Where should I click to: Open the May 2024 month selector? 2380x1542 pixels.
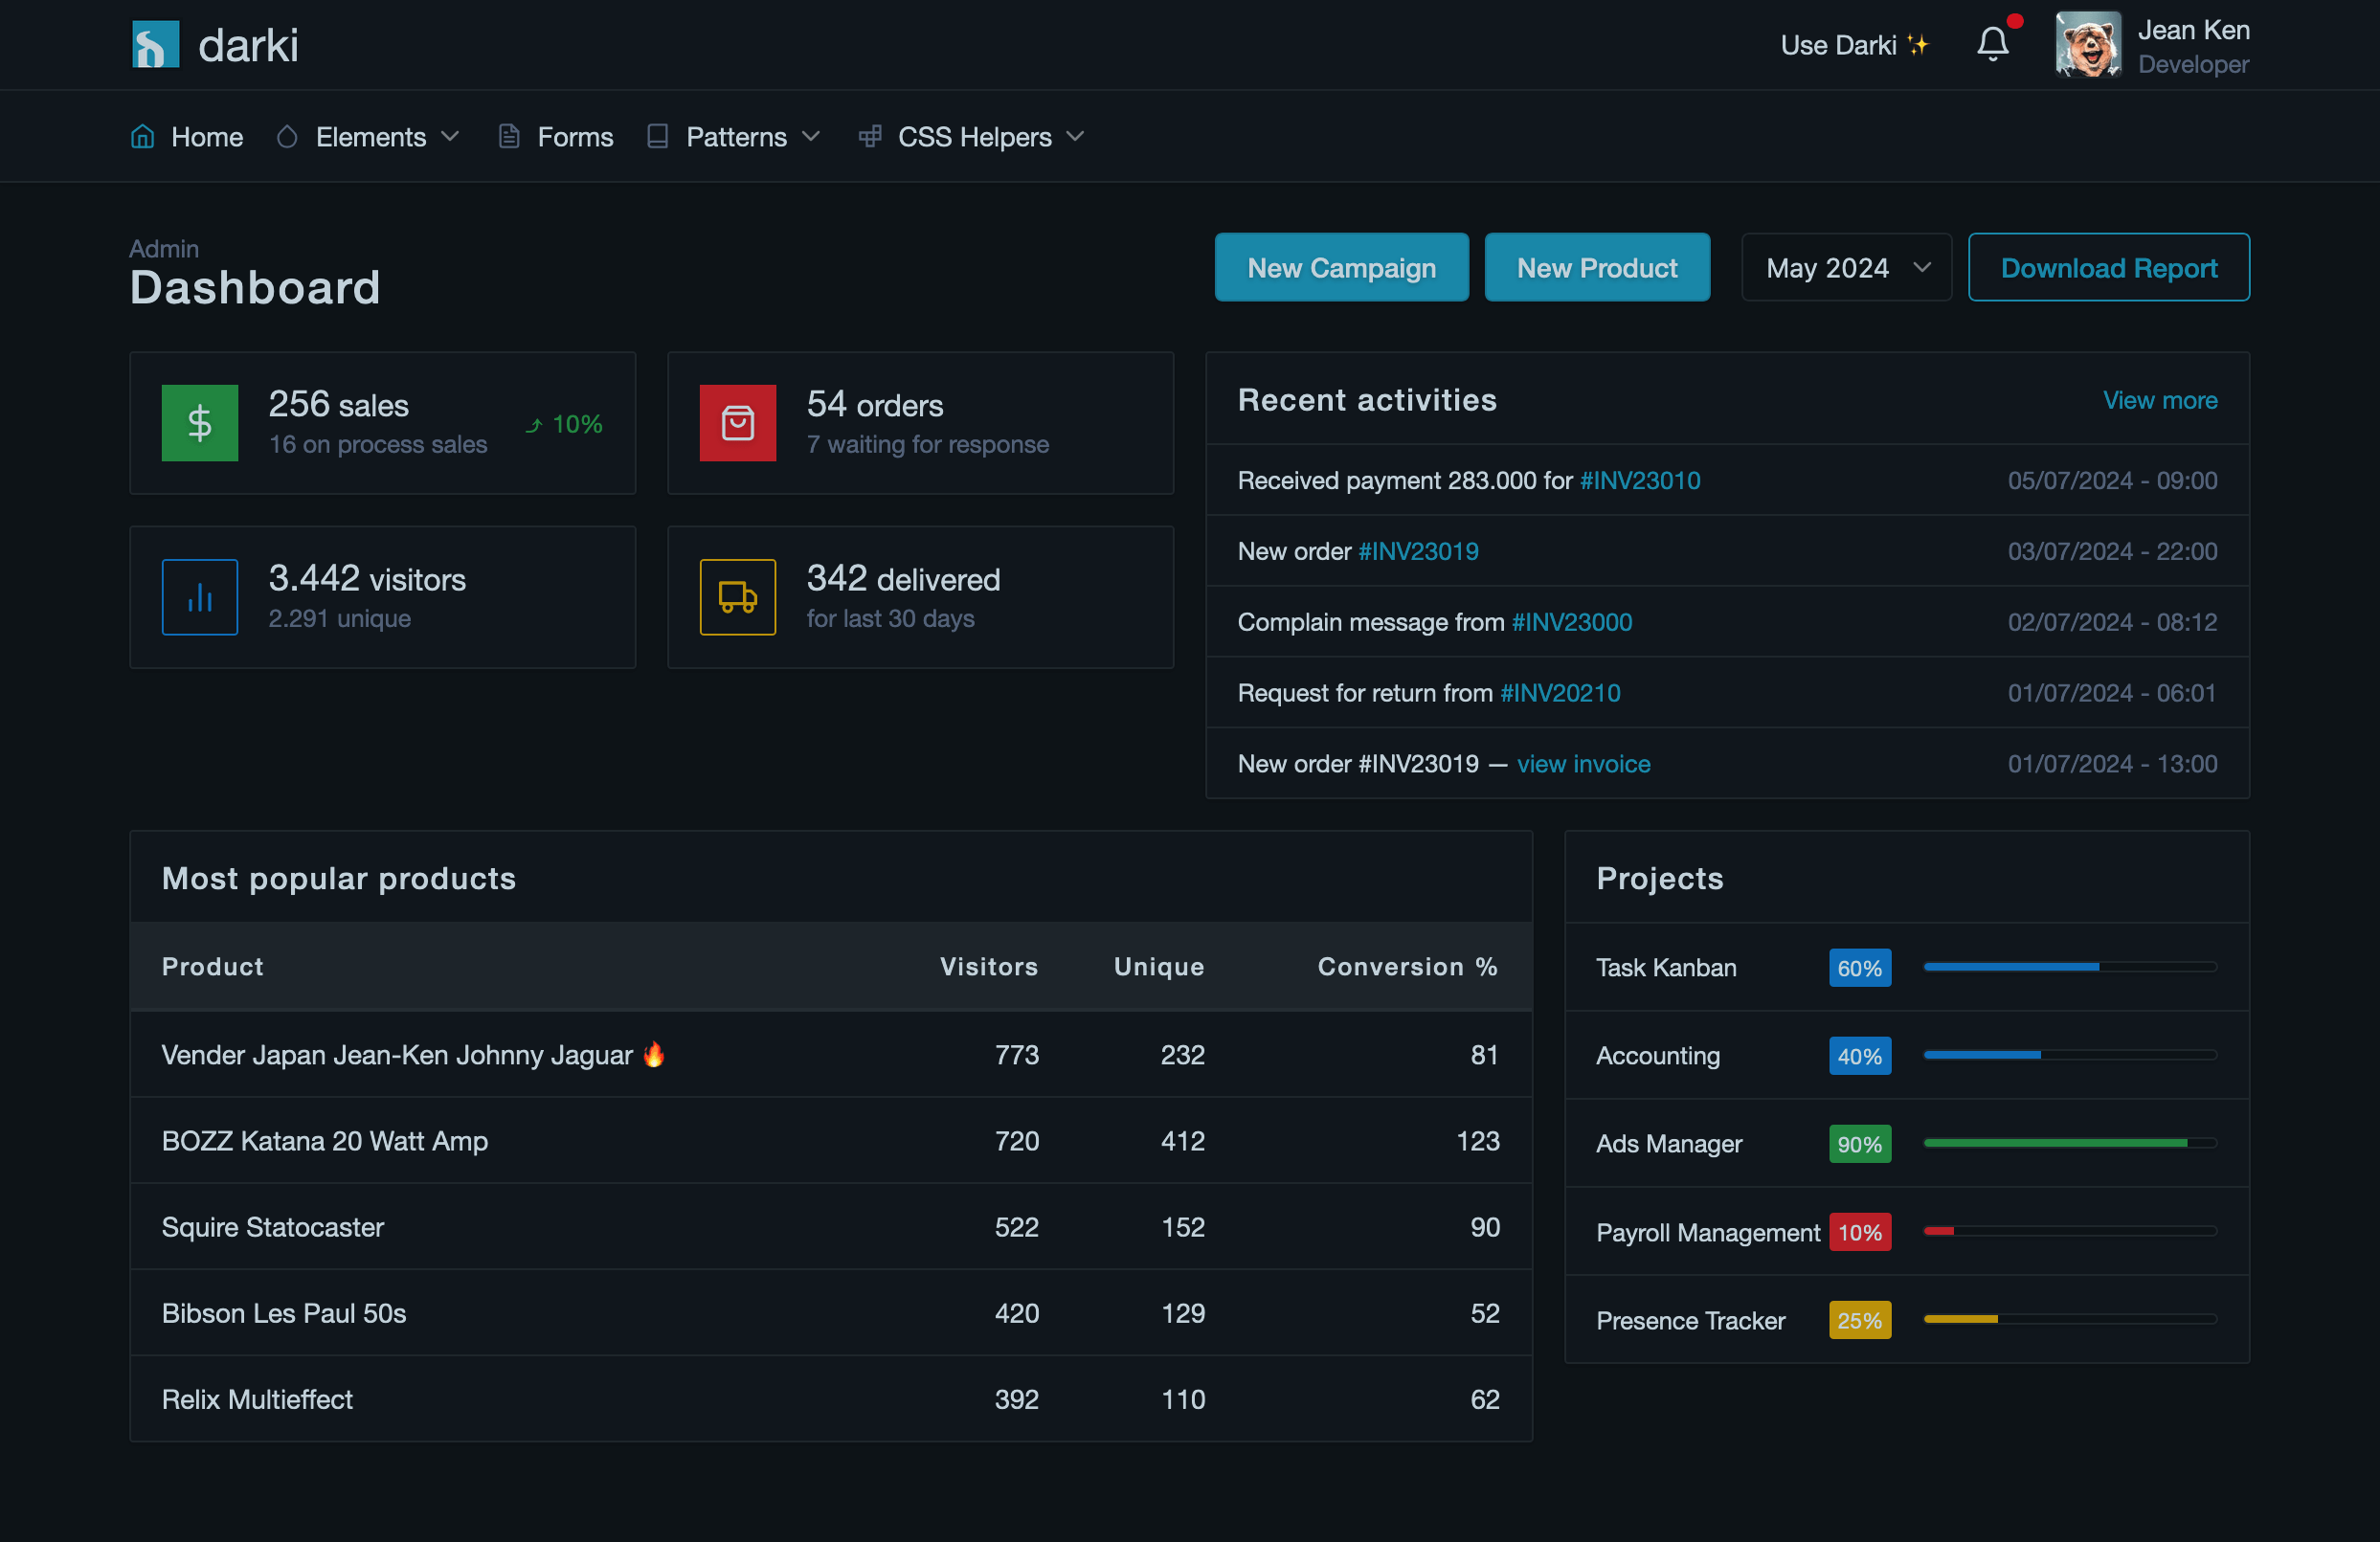click(1845, 267)
